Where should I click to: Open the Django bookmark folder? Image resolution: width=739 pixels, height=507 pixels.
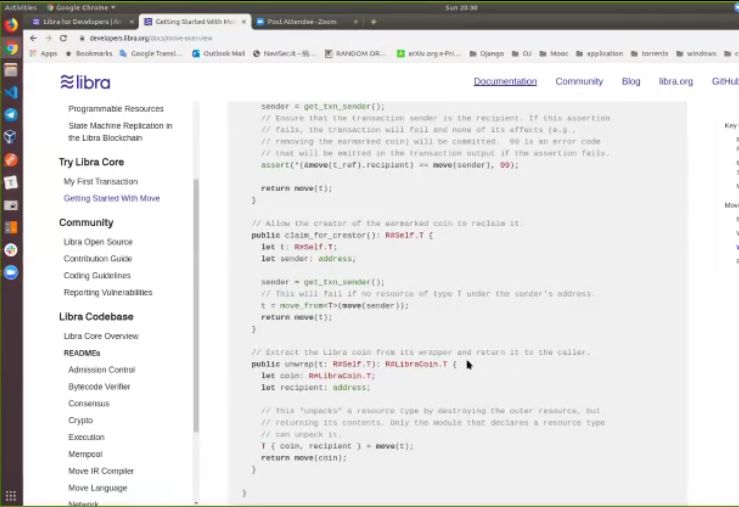point(487,54)
